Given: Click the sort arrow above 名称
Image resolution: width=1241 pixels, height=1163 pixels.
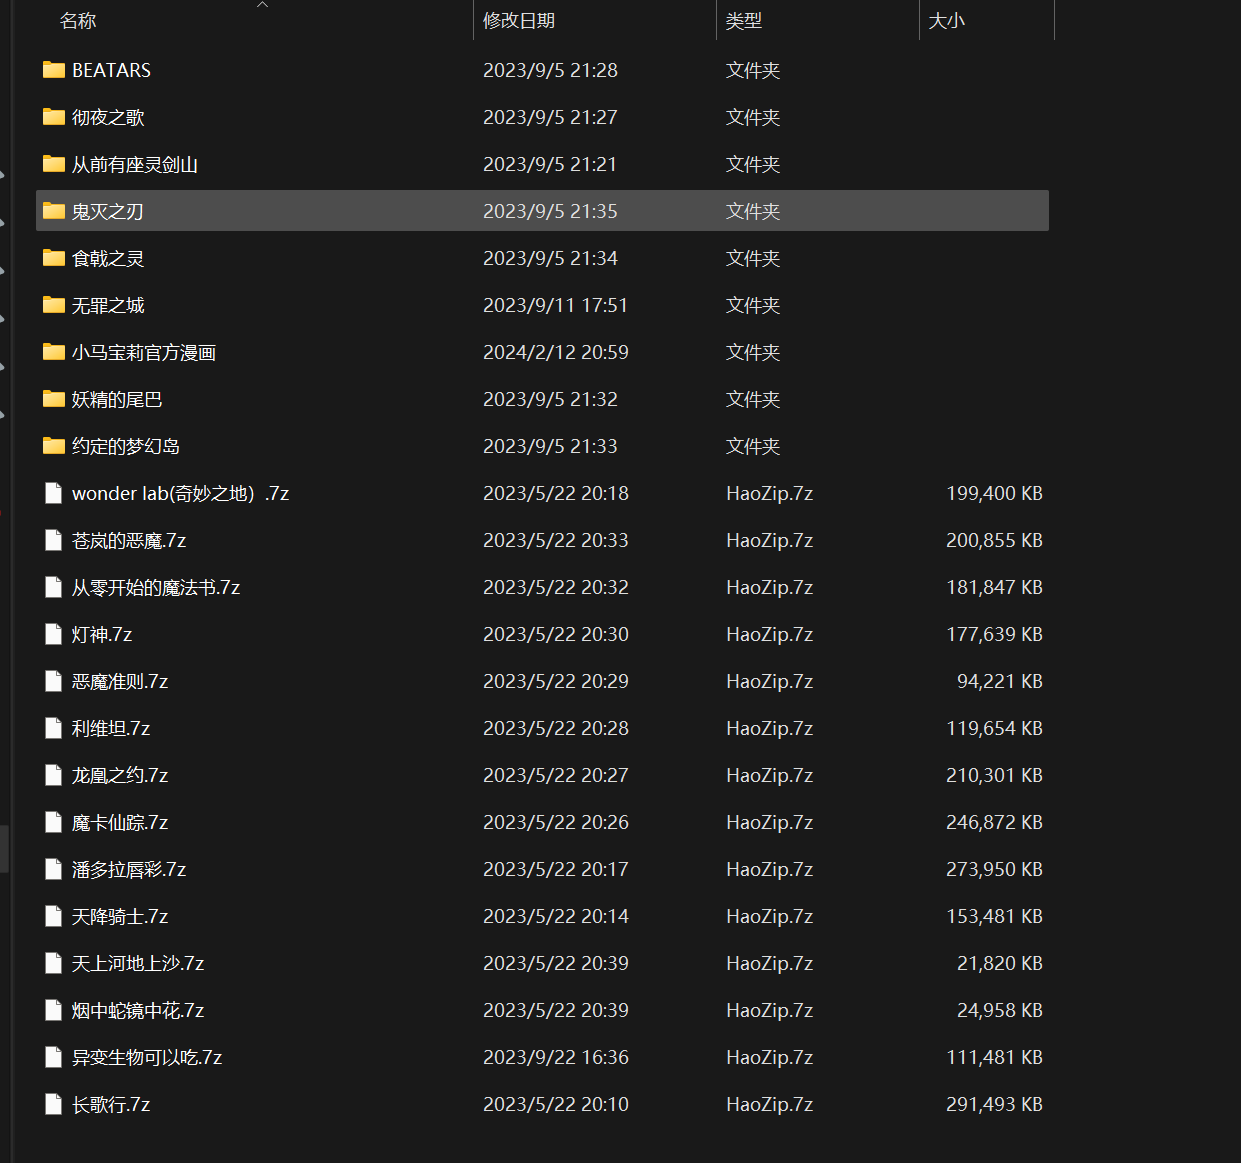Looking at the screenshot, I should (263, 5).
